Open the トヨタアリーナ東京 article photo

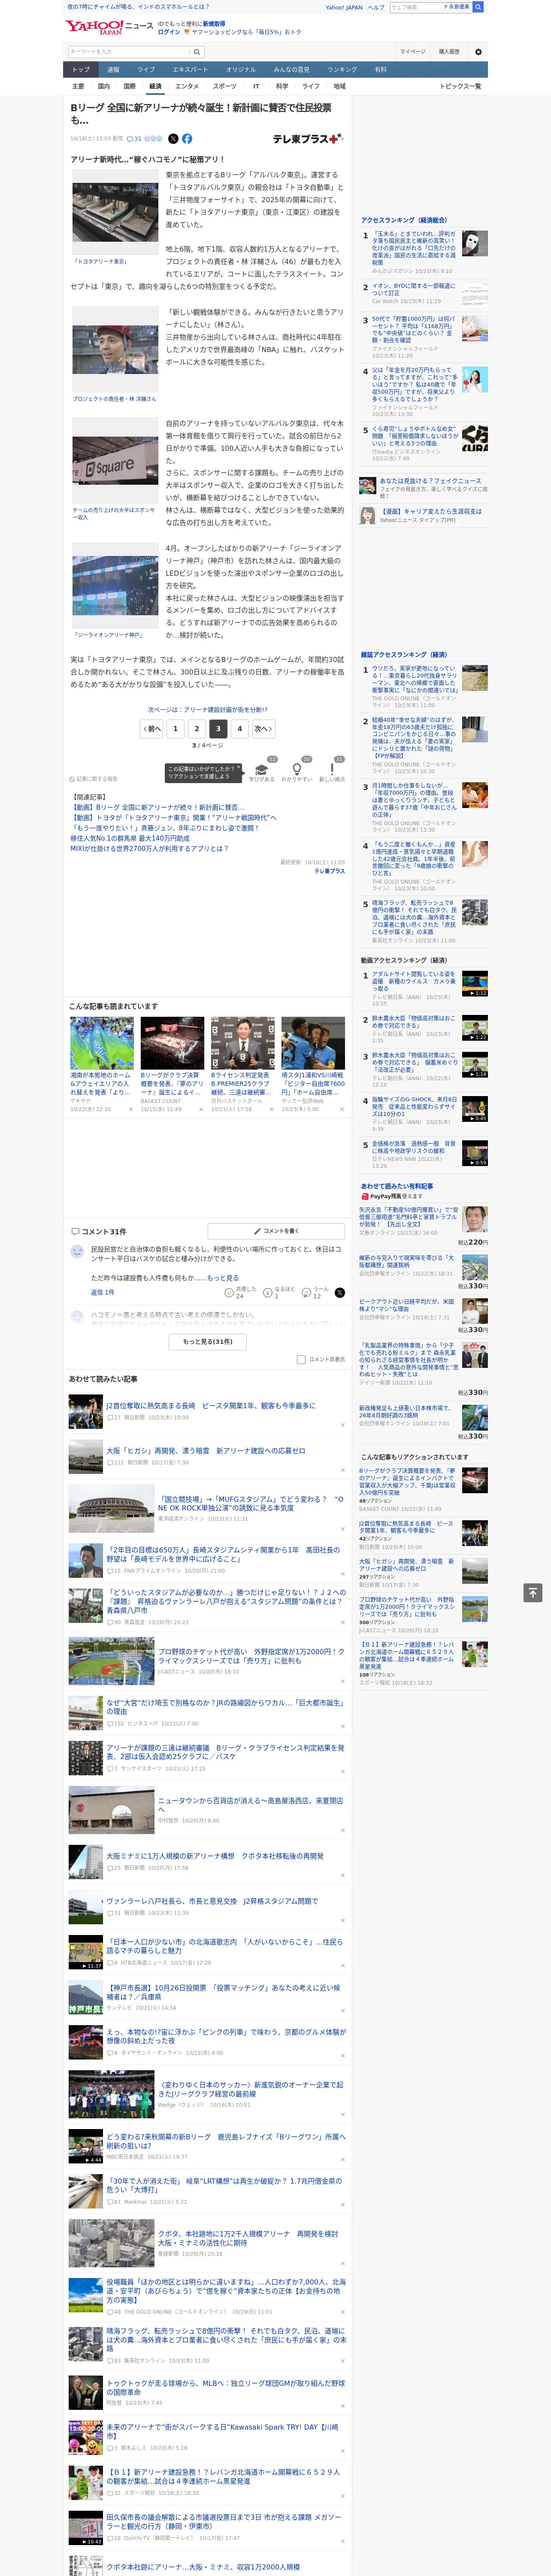point(115,213)
